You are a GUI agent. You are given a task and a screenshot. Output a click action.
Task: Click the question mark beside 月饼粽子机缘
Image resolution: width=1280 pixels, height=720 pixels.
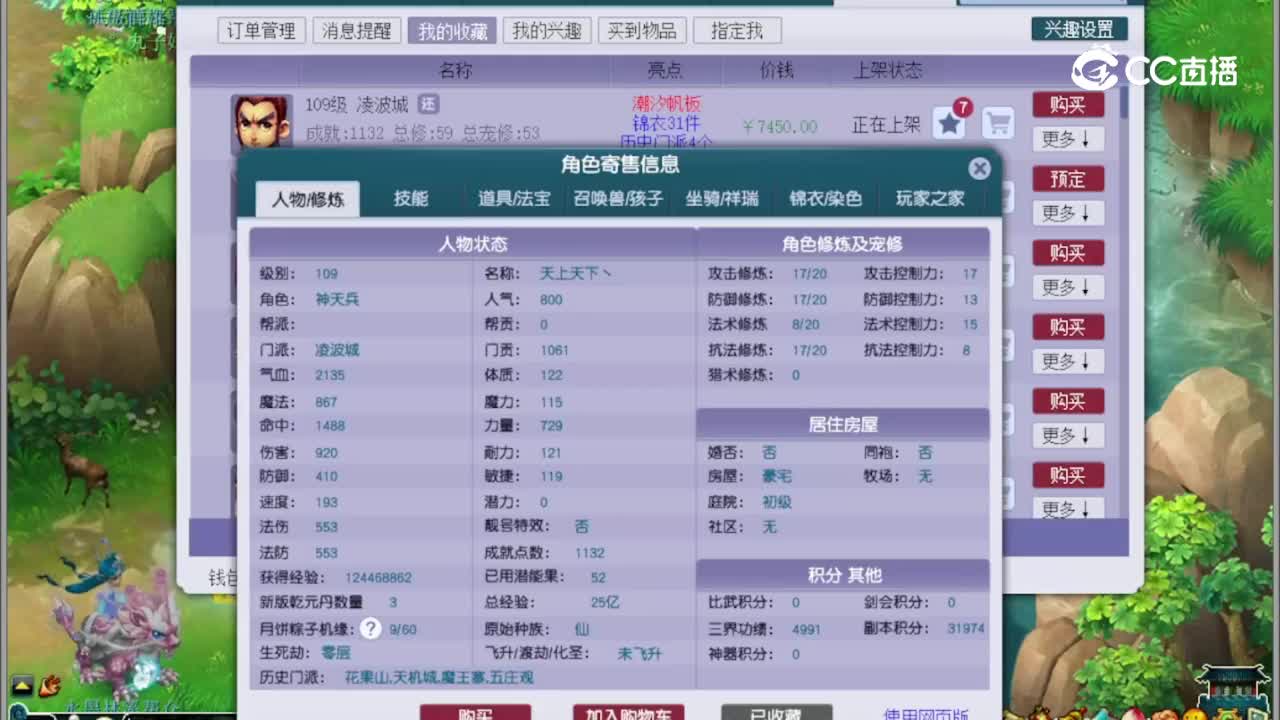coord(371,629)
